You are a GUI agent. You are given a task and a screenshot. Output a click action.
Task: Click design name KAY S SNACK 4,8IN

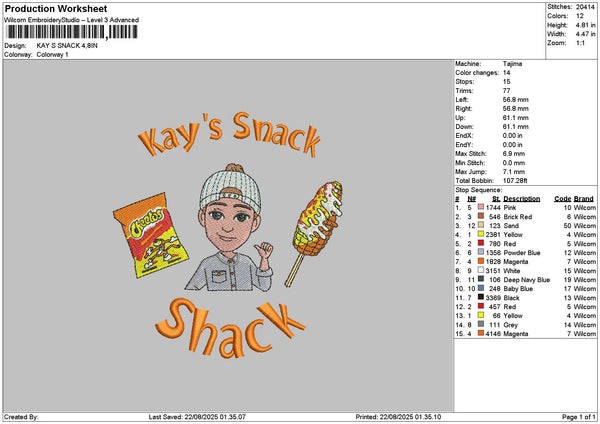tap(67, 46)
